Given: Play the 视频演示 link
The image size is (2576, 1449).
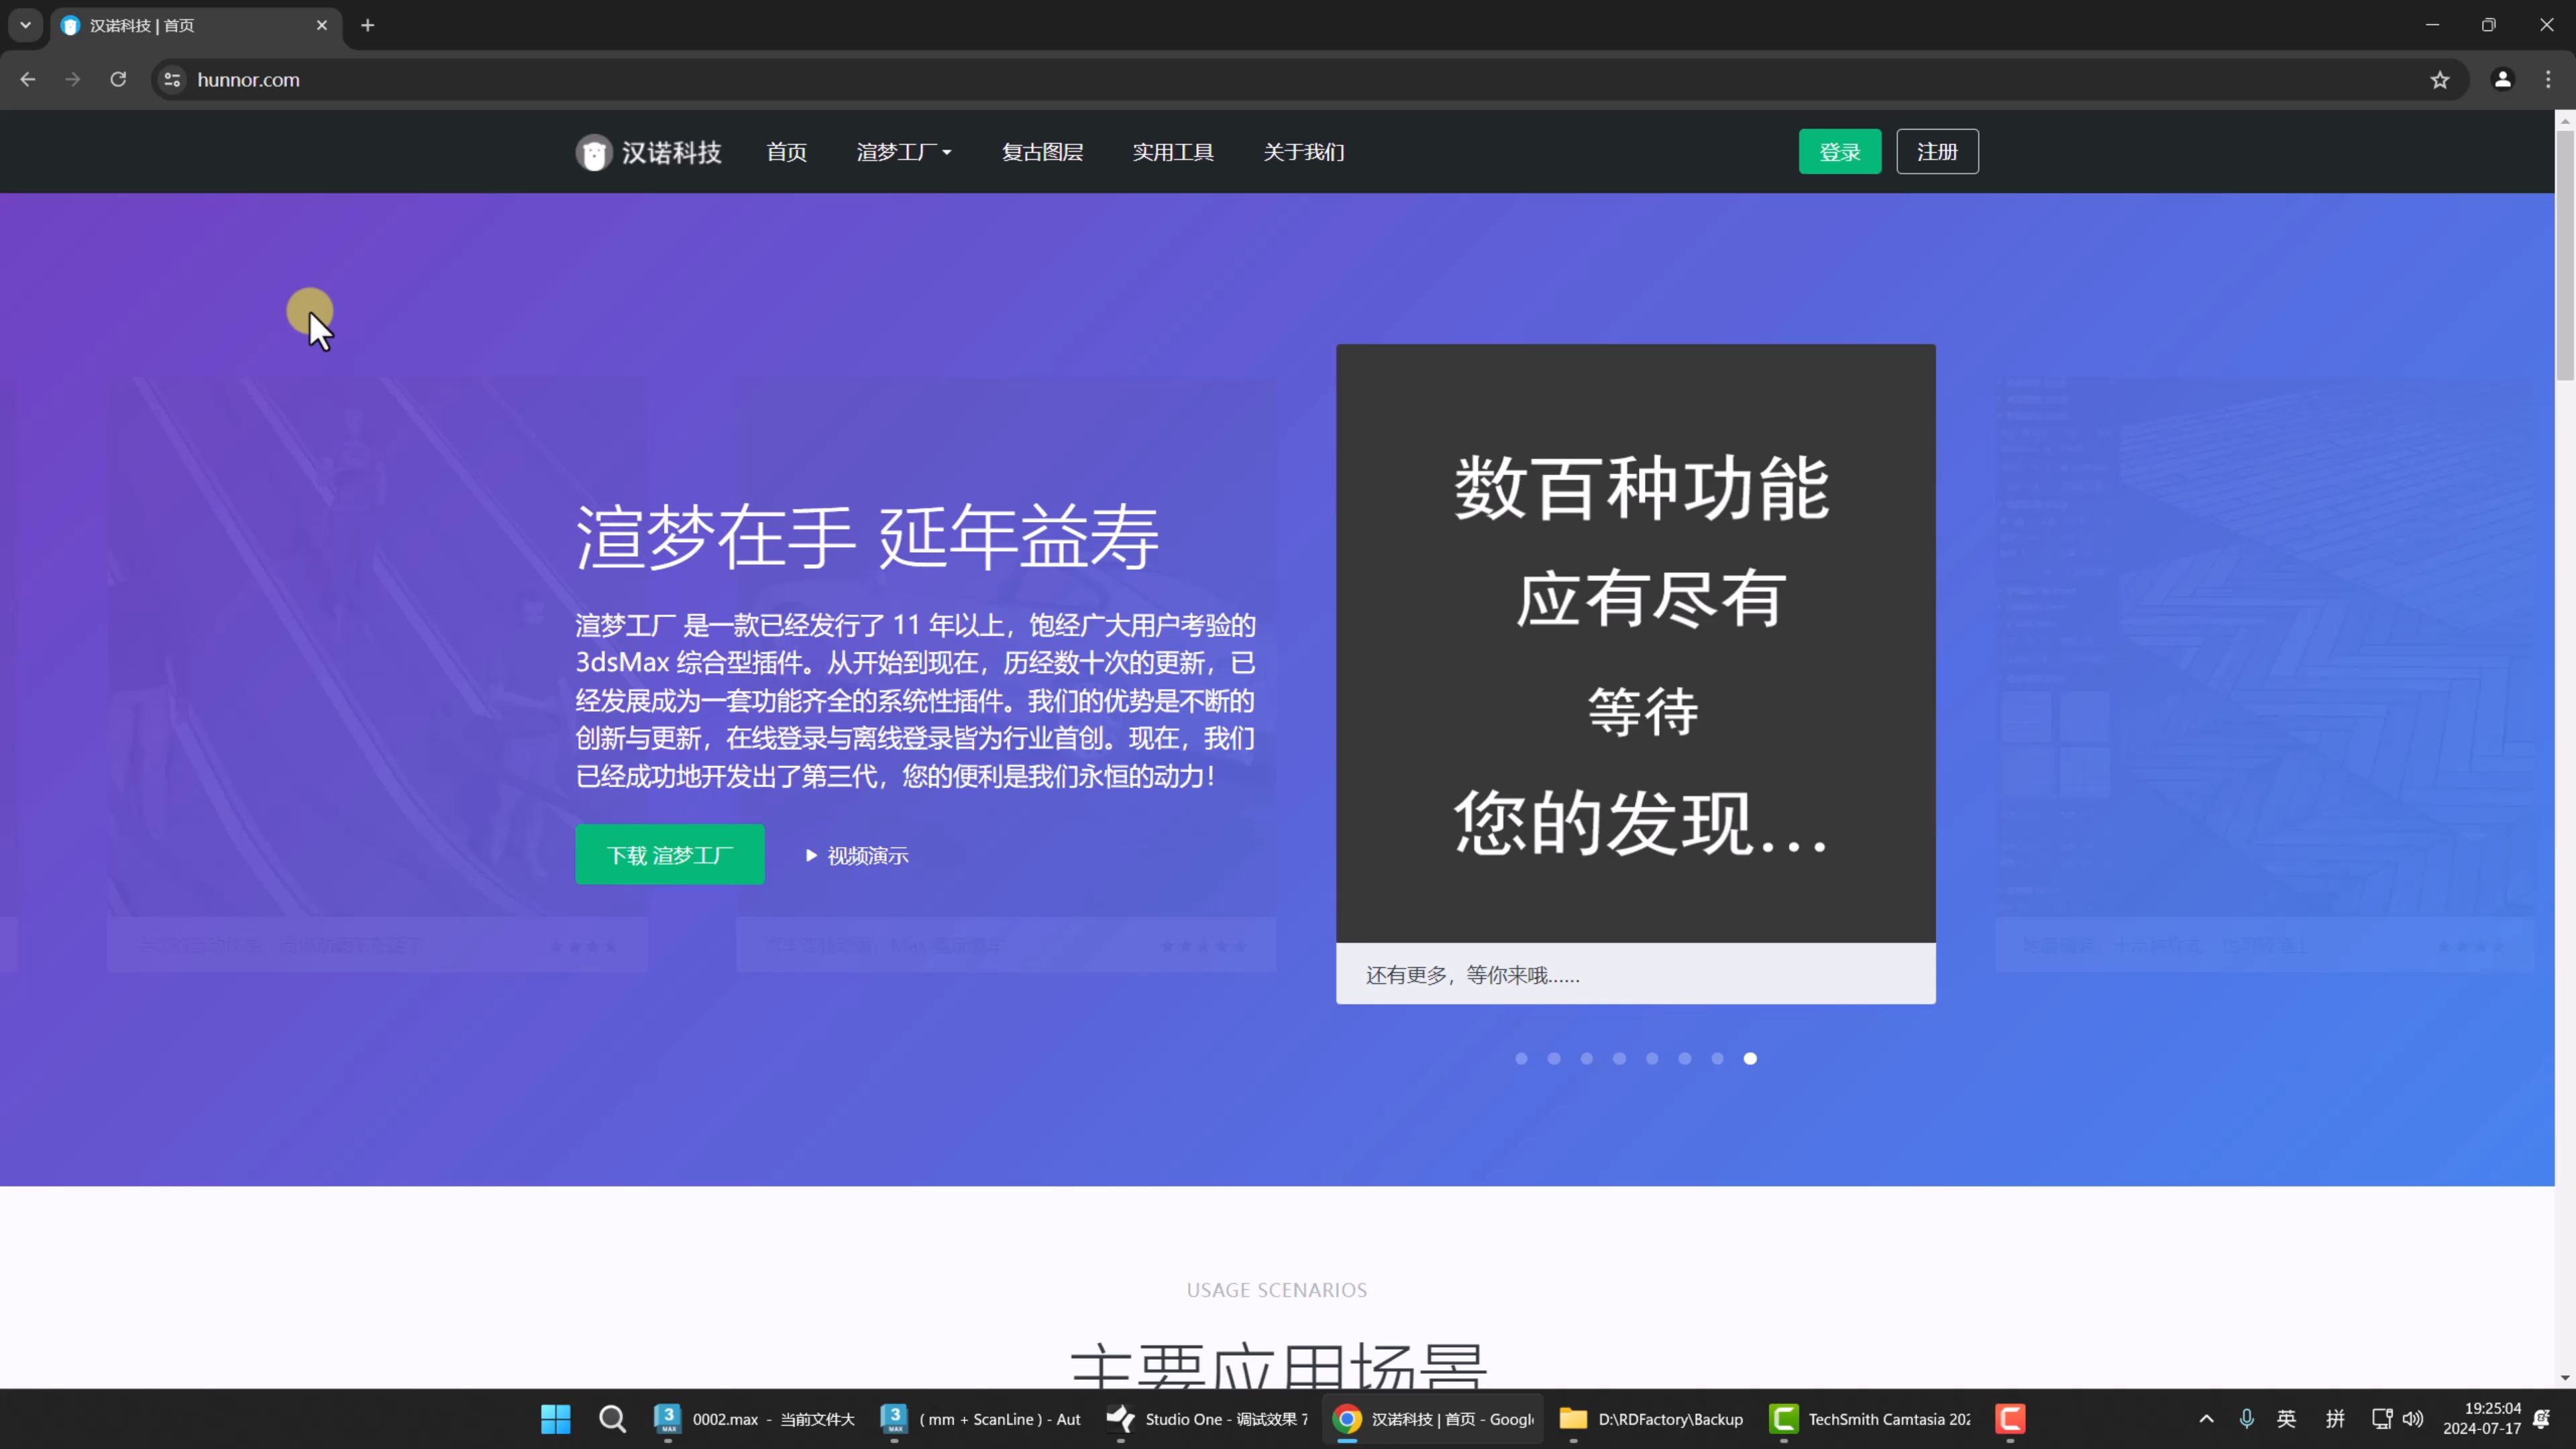Looking at the screenshot, I should 857,855.
